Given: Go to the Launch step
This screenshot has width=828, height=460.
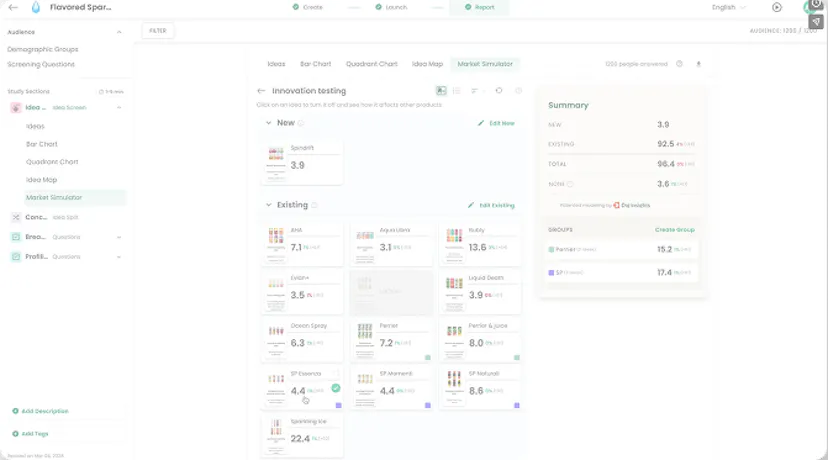Looking at the screenshot, I should (391, 7).
